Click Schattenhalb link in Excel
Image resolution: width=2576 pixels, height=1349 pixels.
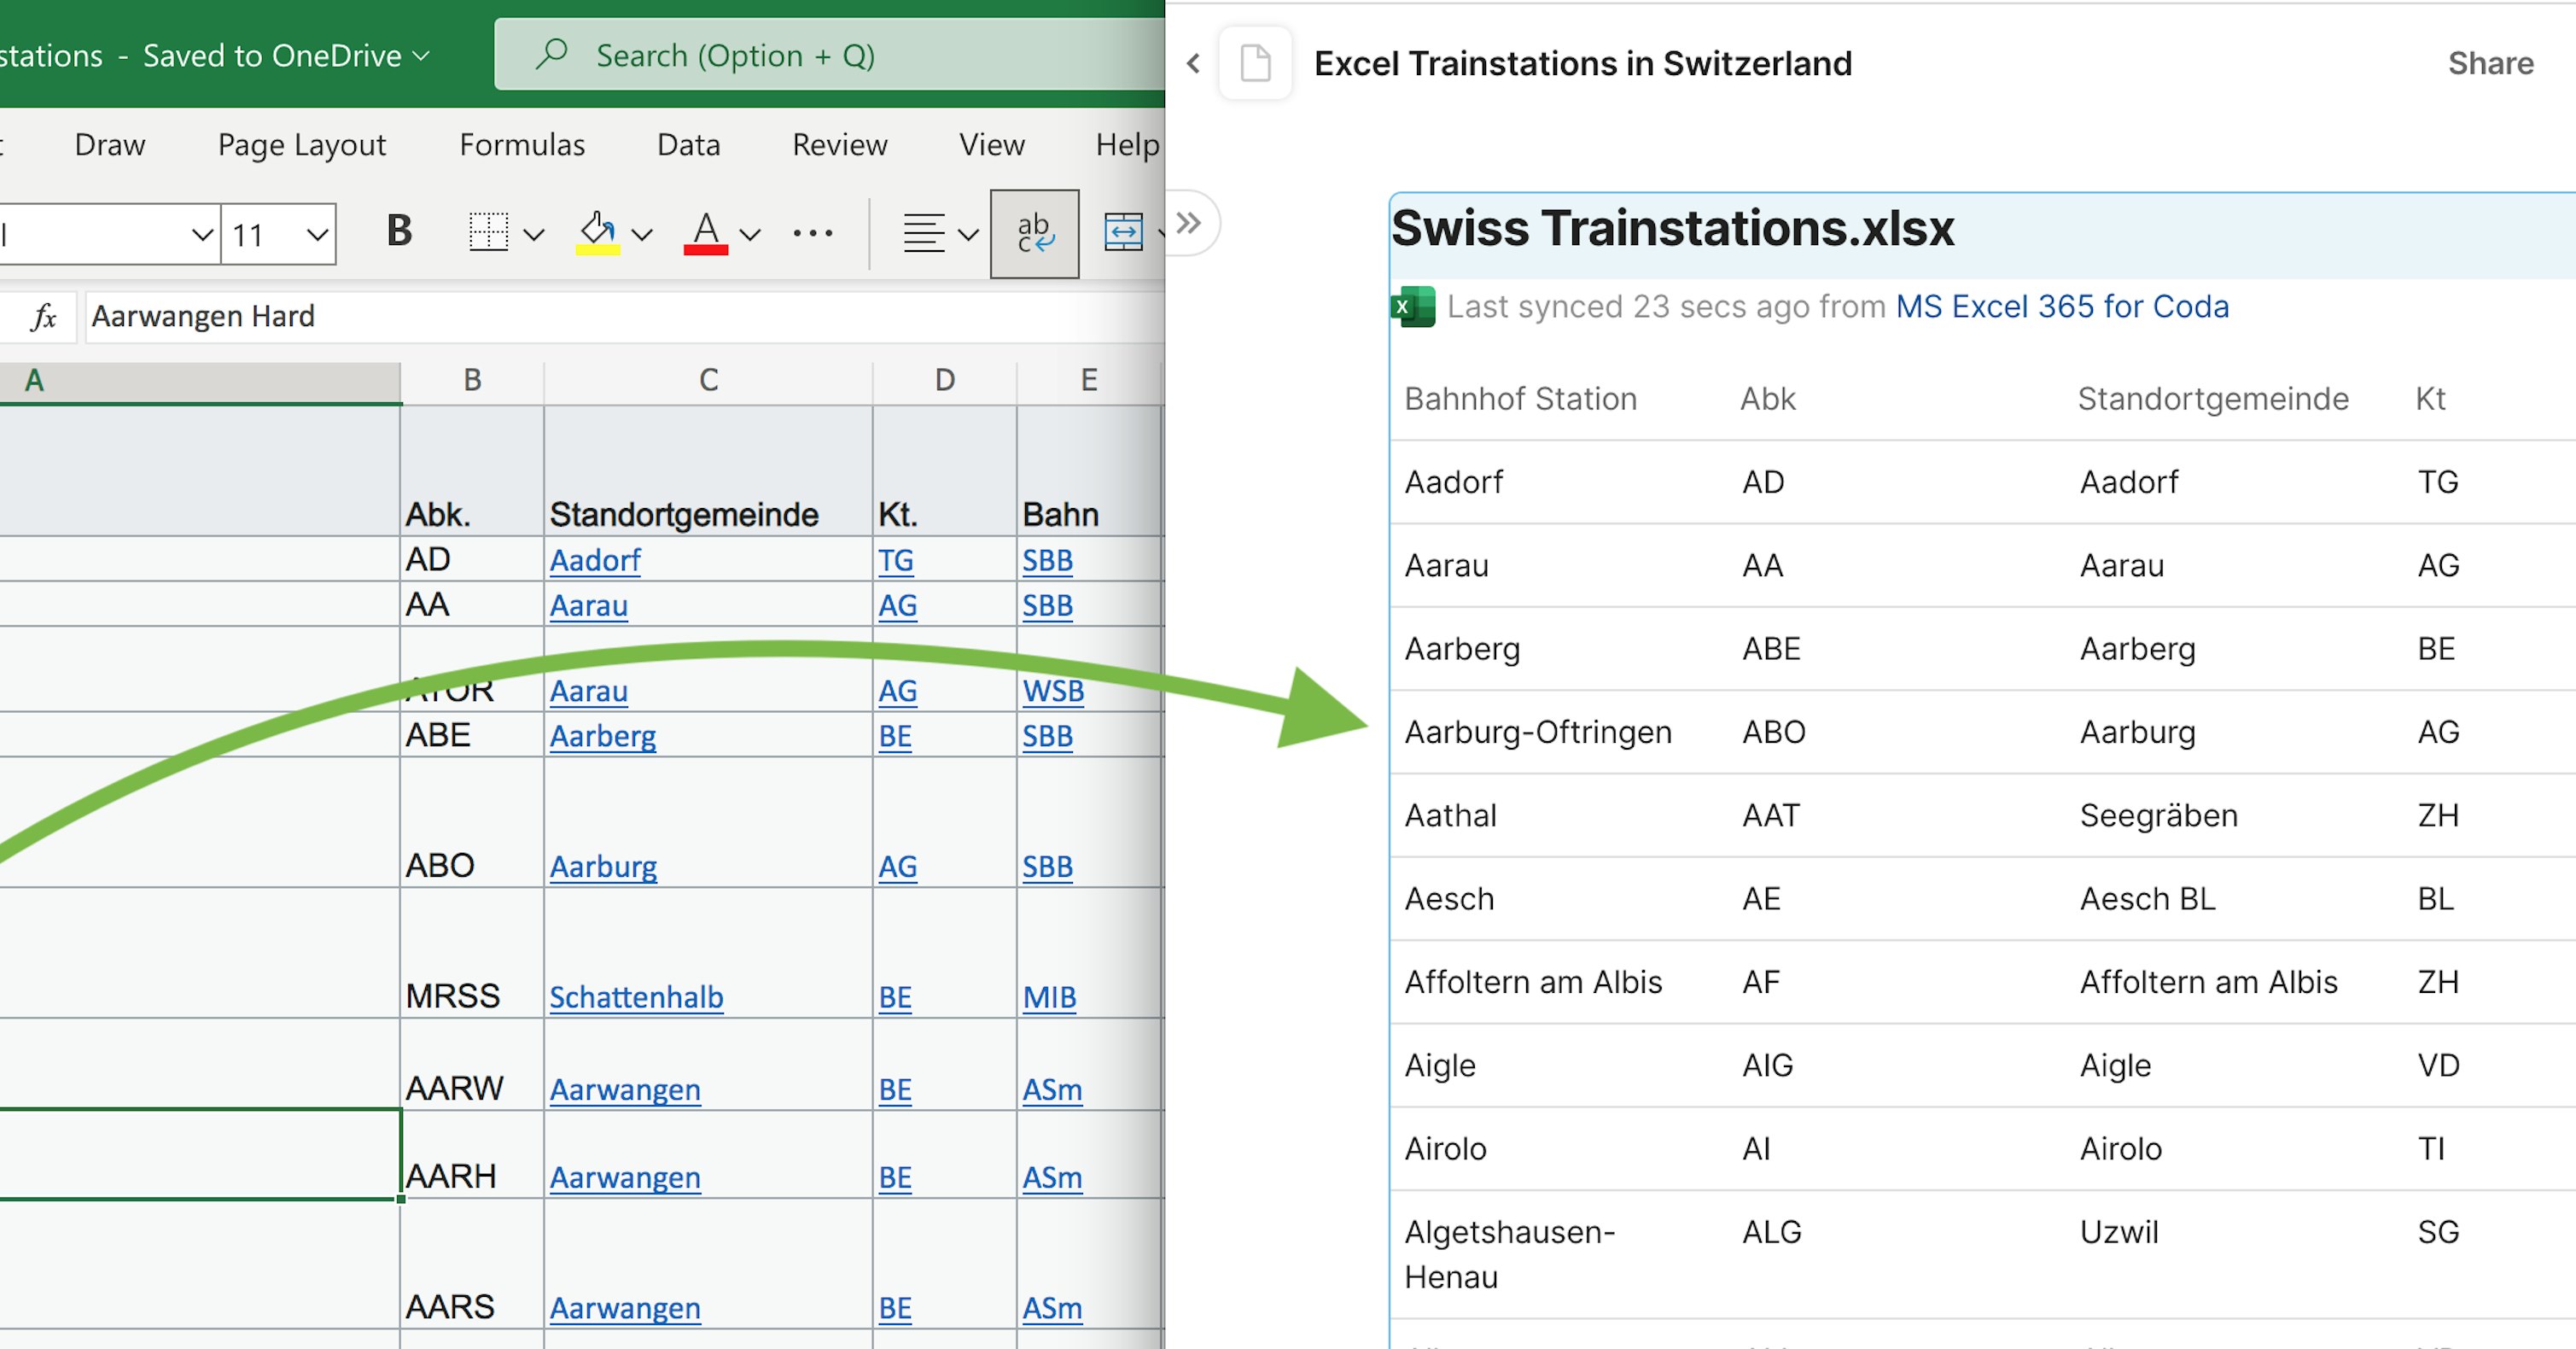[636, 998]
